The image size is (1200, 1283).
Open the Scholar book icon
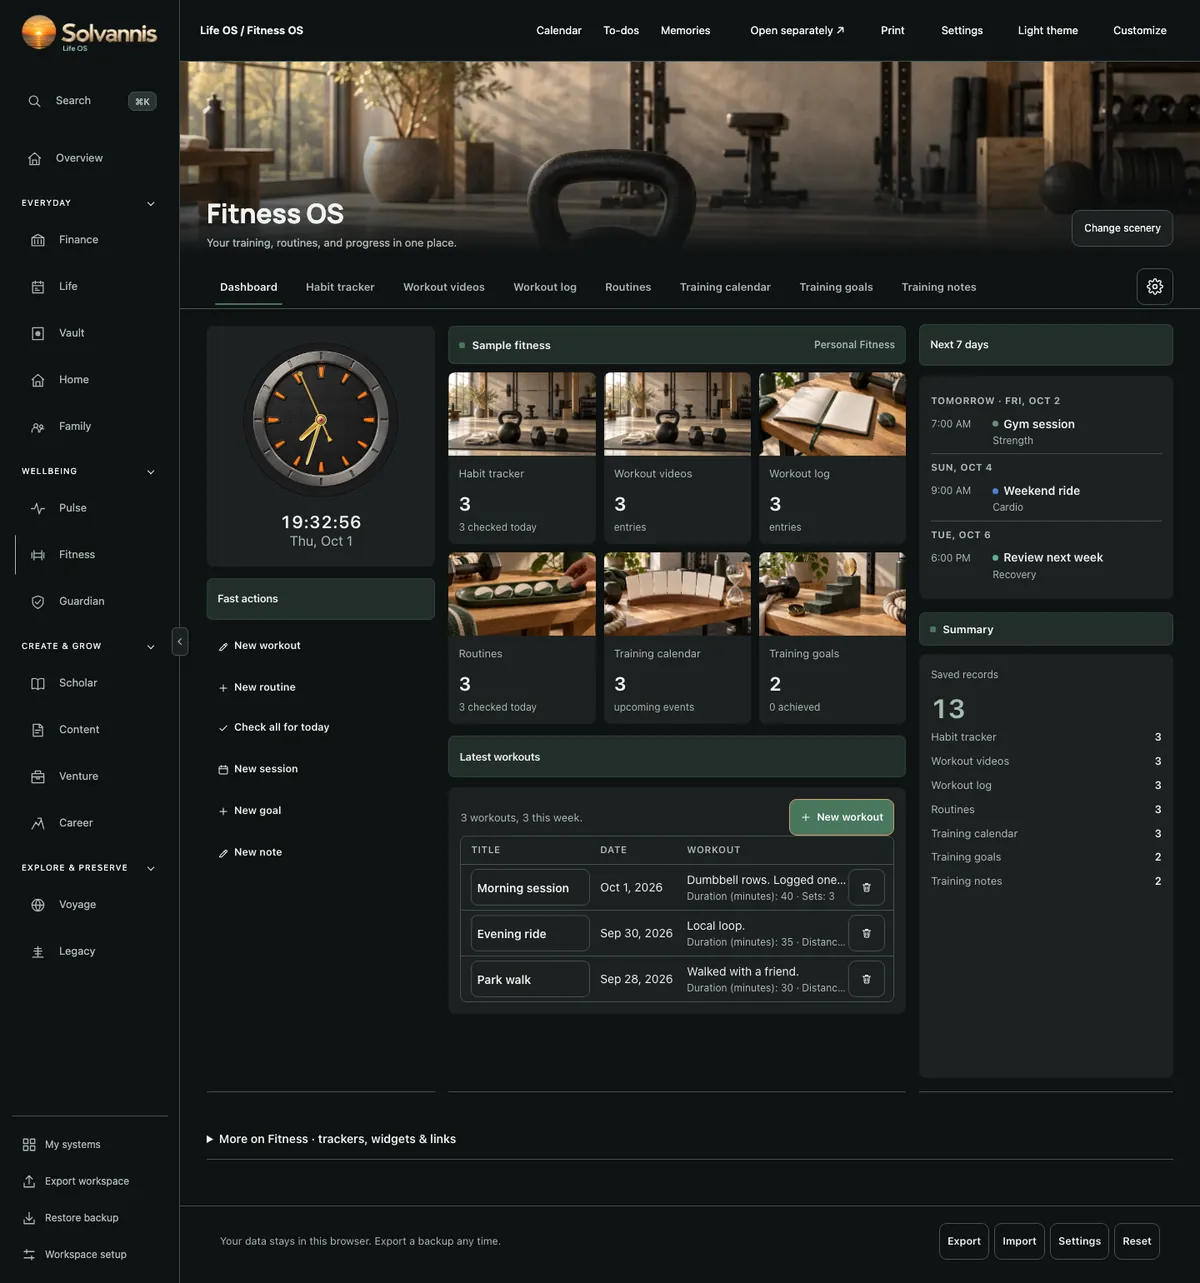38,683
